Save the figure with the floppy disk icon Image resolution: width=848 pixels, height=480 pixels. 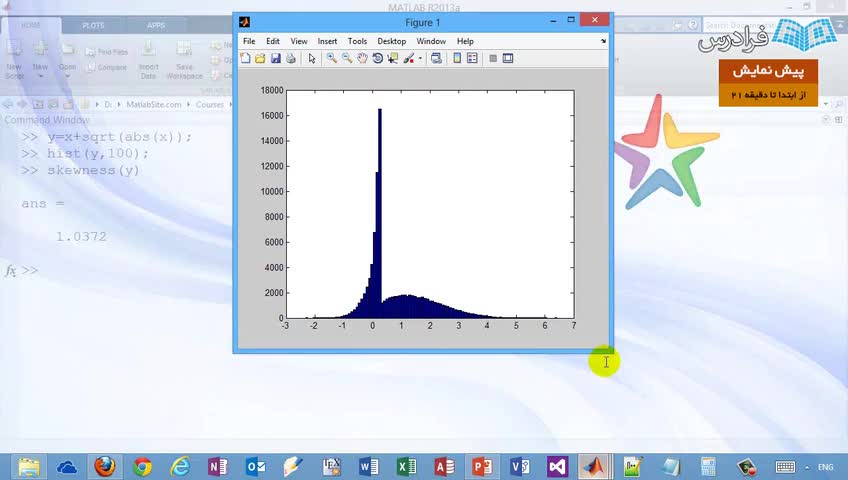pyautogui.click(x=276, y=58)
